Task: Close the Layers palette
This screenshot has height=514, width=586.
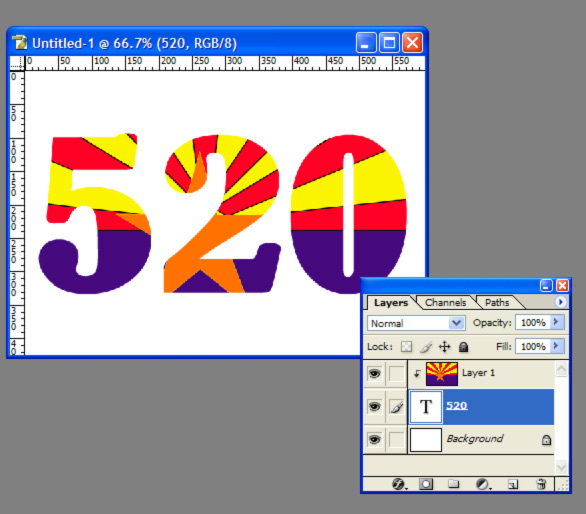Action: coord(562,286)
